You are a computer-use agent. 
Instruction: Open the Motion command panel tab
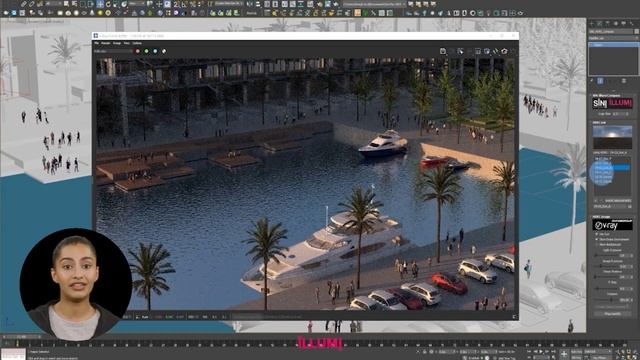click(616, 24)
